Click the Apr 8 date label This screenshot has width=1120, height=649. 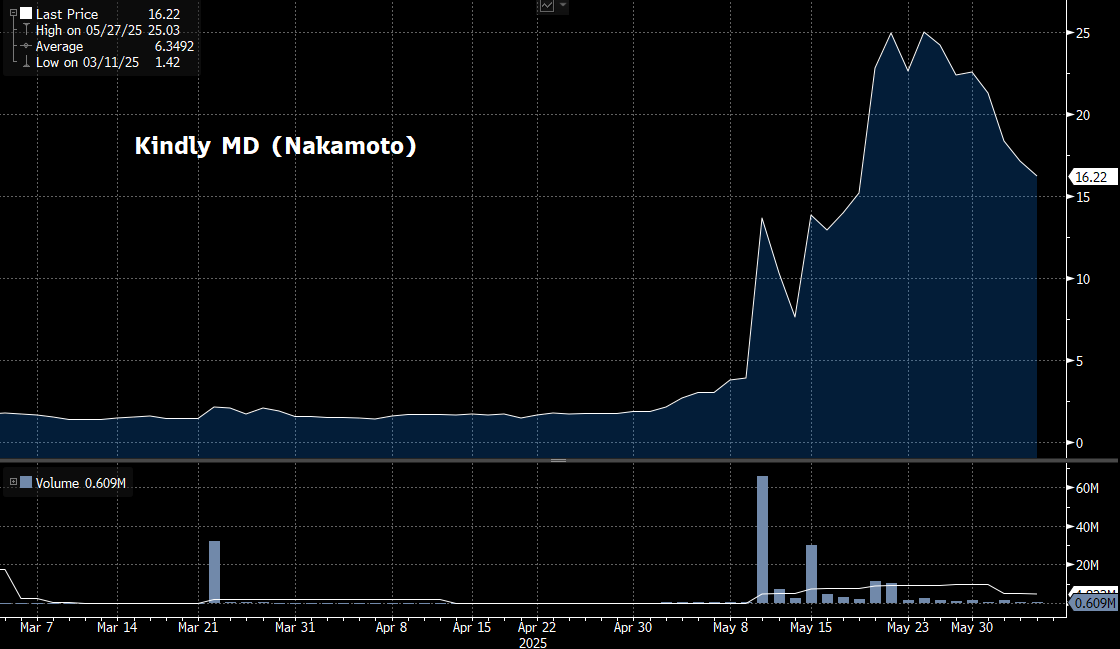[391, 628]
